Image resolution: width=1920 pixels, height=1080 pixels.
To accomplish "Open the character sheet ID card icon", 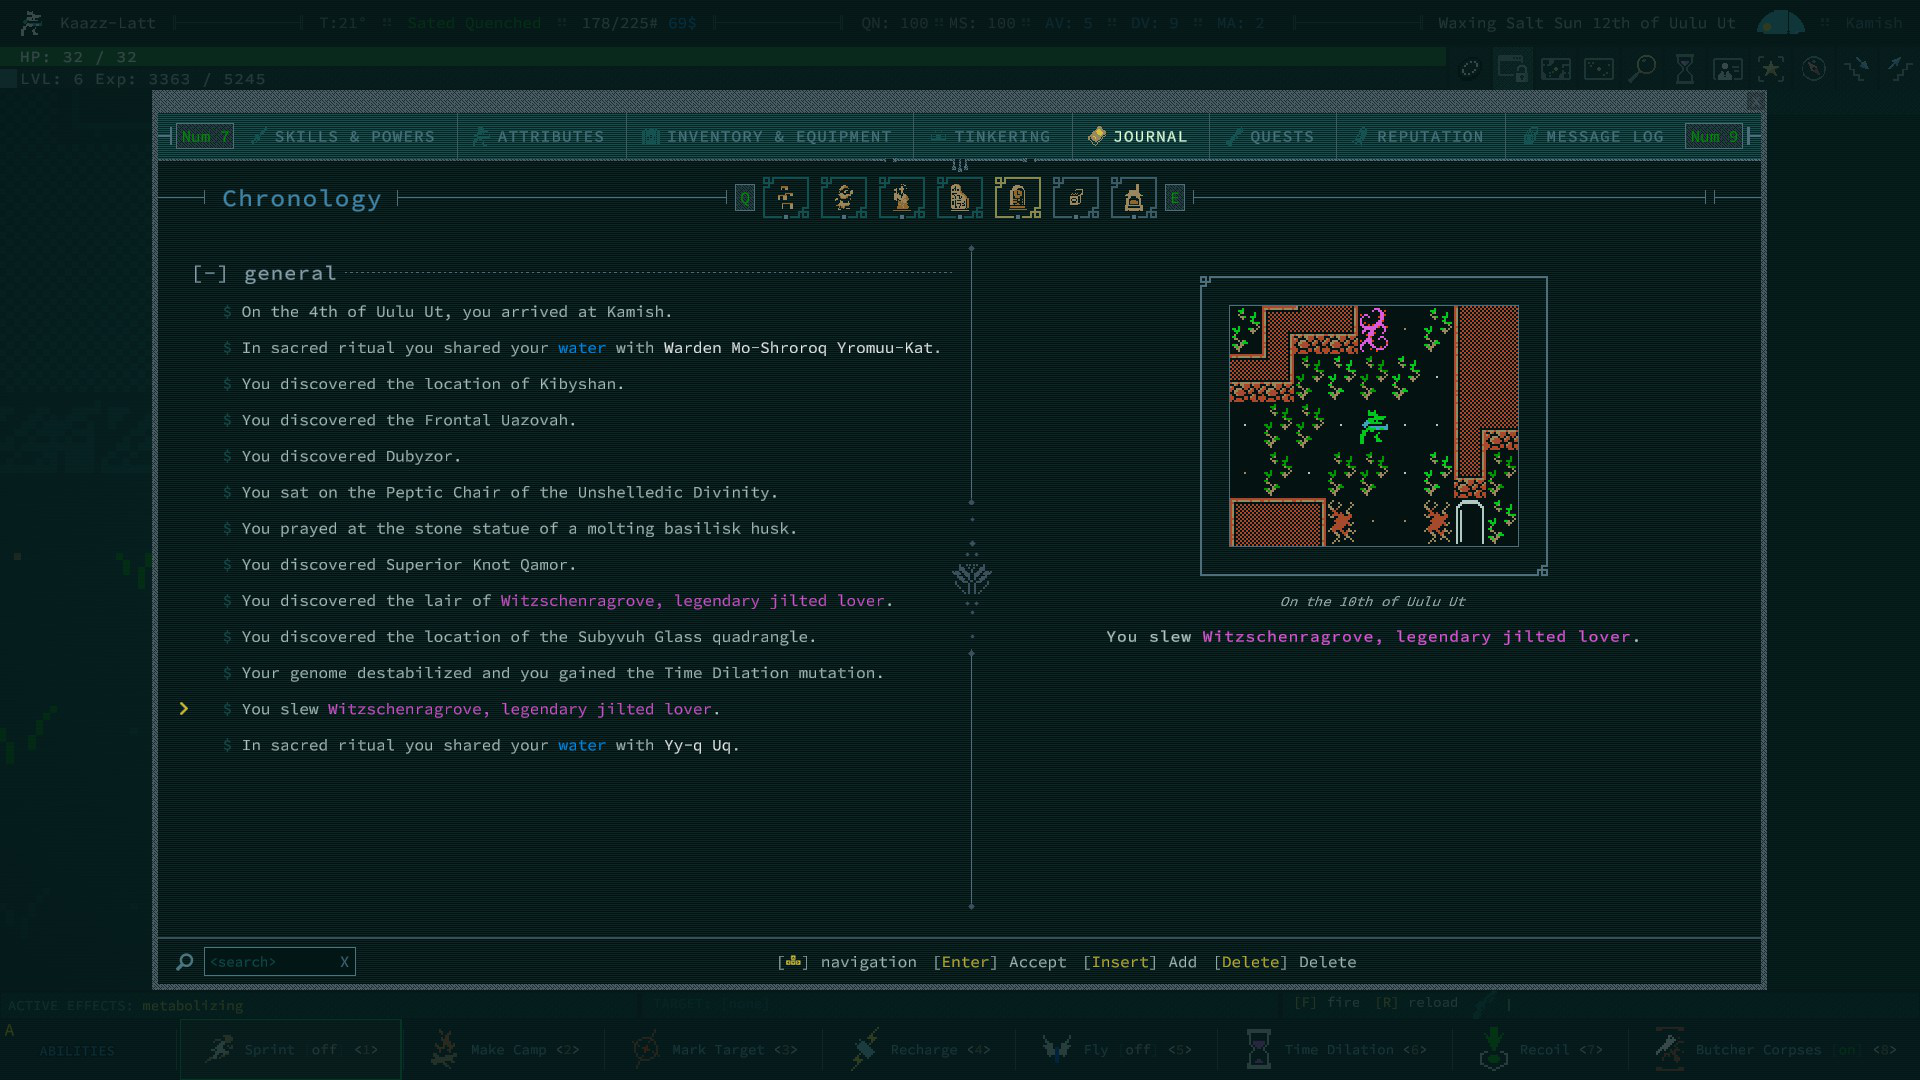I will (1728, 68).
